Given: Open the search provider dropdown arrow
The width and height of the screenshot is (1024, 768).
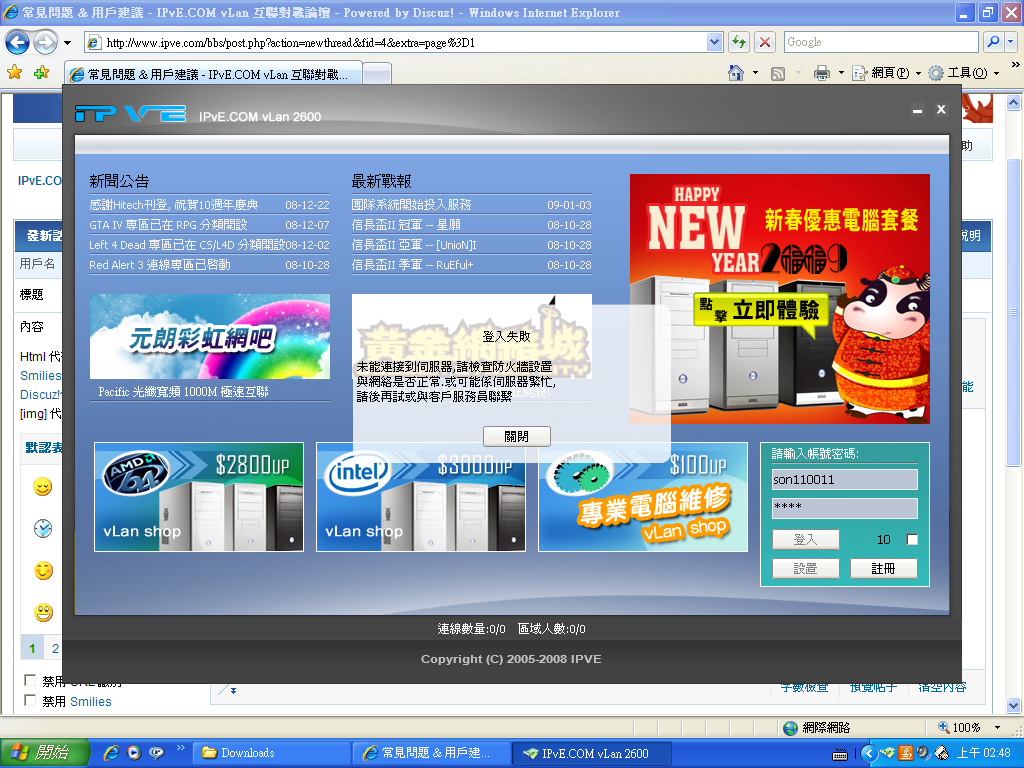Looking at the screenshot, I should click(1011, 42).
